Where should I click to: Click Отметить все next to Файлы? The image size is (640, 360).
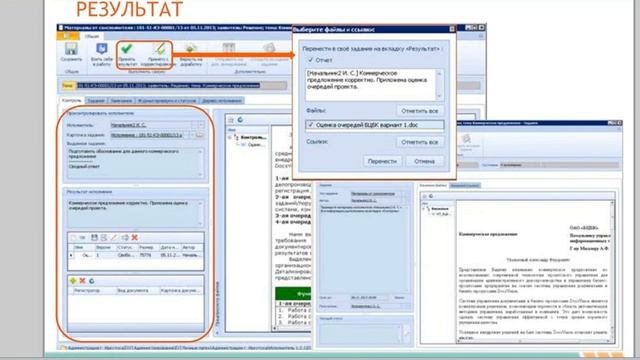(420, 111)
